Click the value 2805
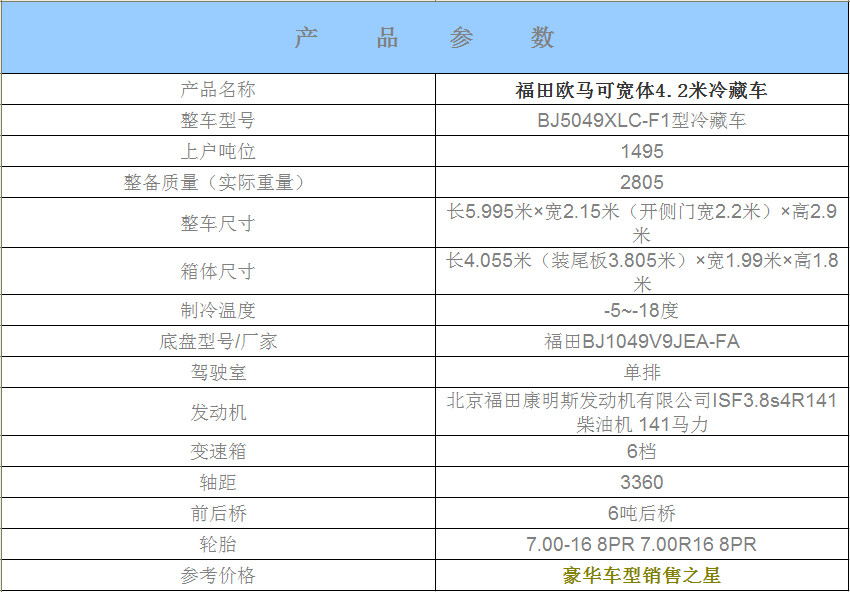Viewport: 850px width, 592px height. coord(641,182)
